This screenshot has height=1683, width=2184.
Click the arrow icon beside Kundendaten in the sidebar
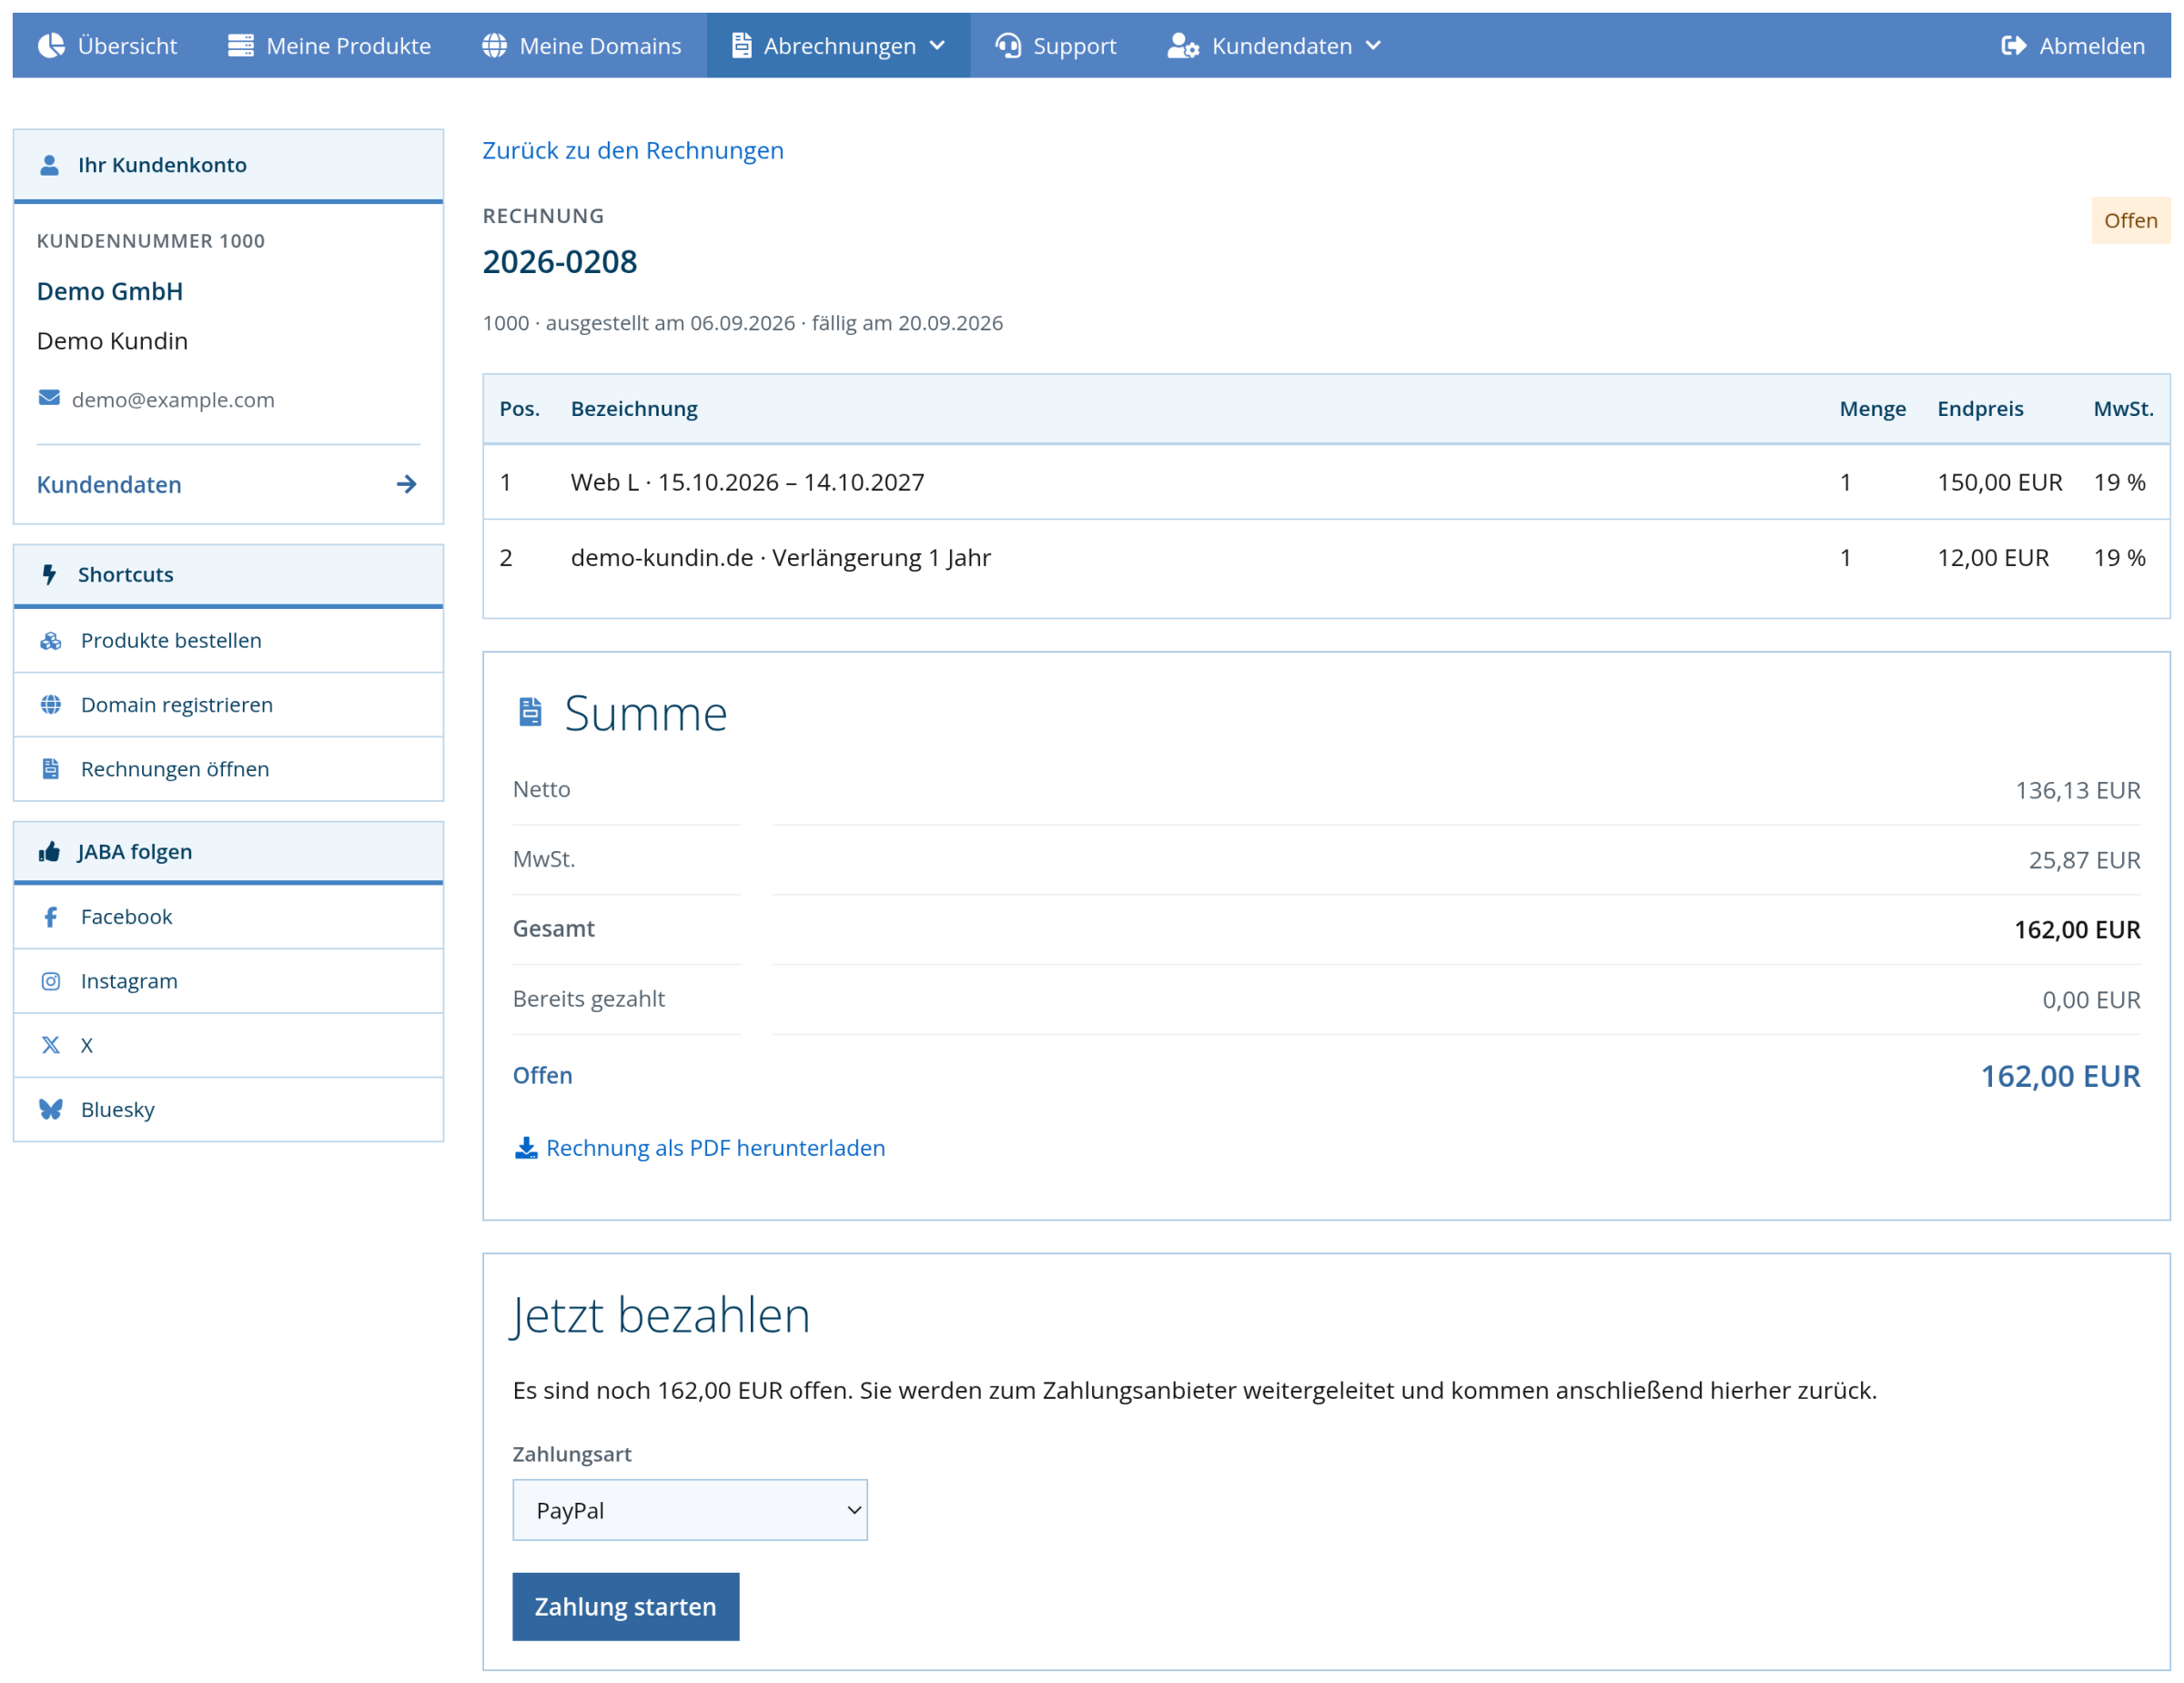coord(406,484)
